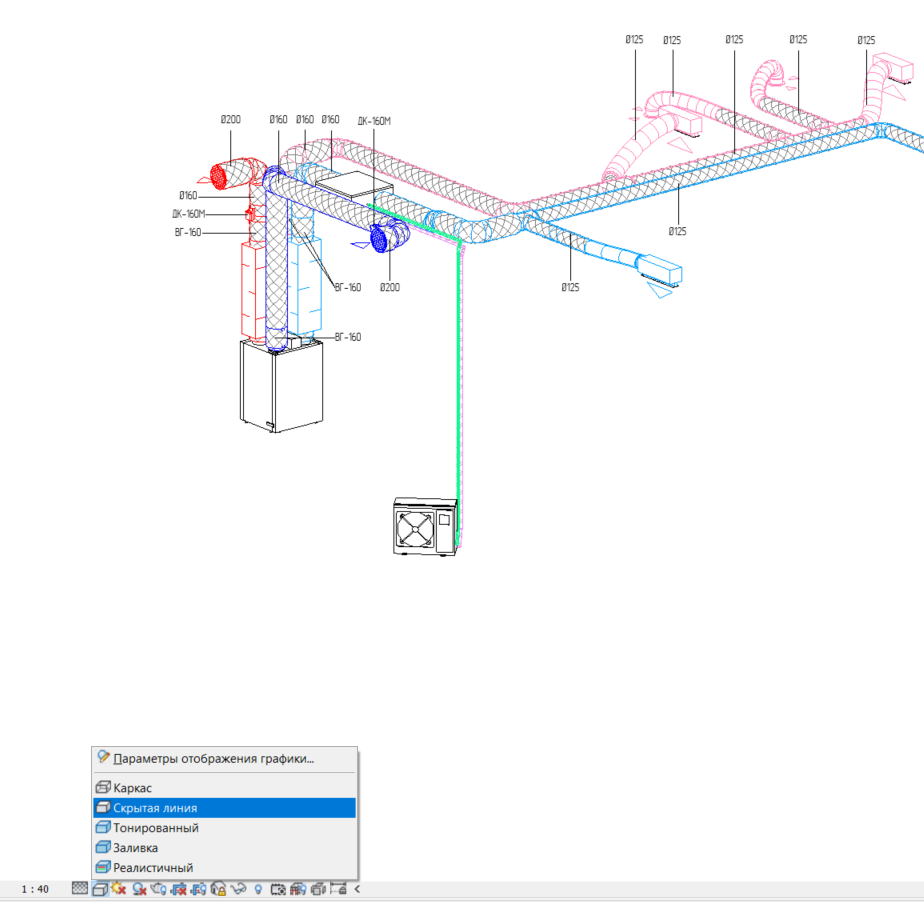
Task: Toggle shadows in the view bar
Action: [139, 889]
